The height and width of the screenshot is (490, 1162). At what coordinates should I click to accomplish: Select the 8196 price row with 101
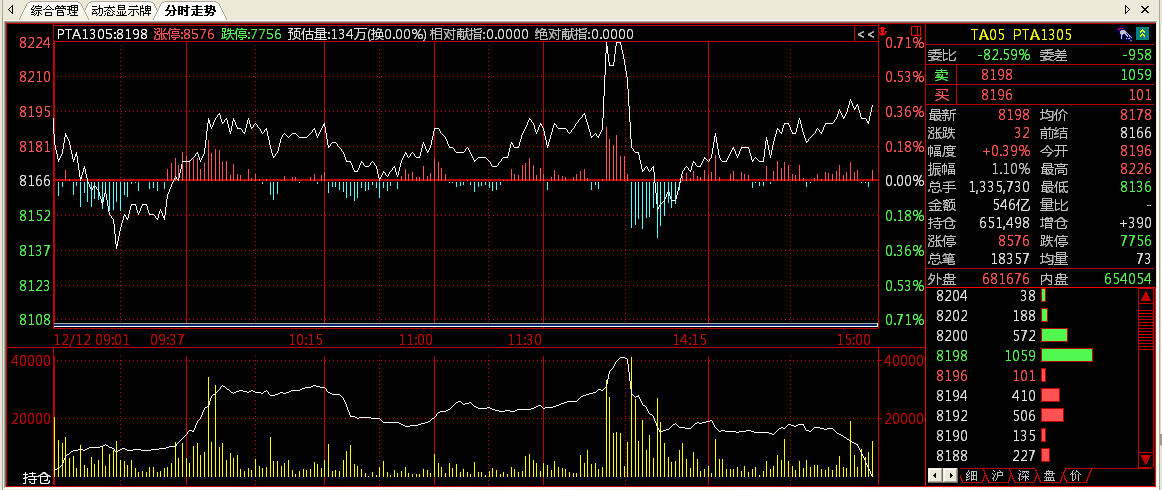[1030, 375]
